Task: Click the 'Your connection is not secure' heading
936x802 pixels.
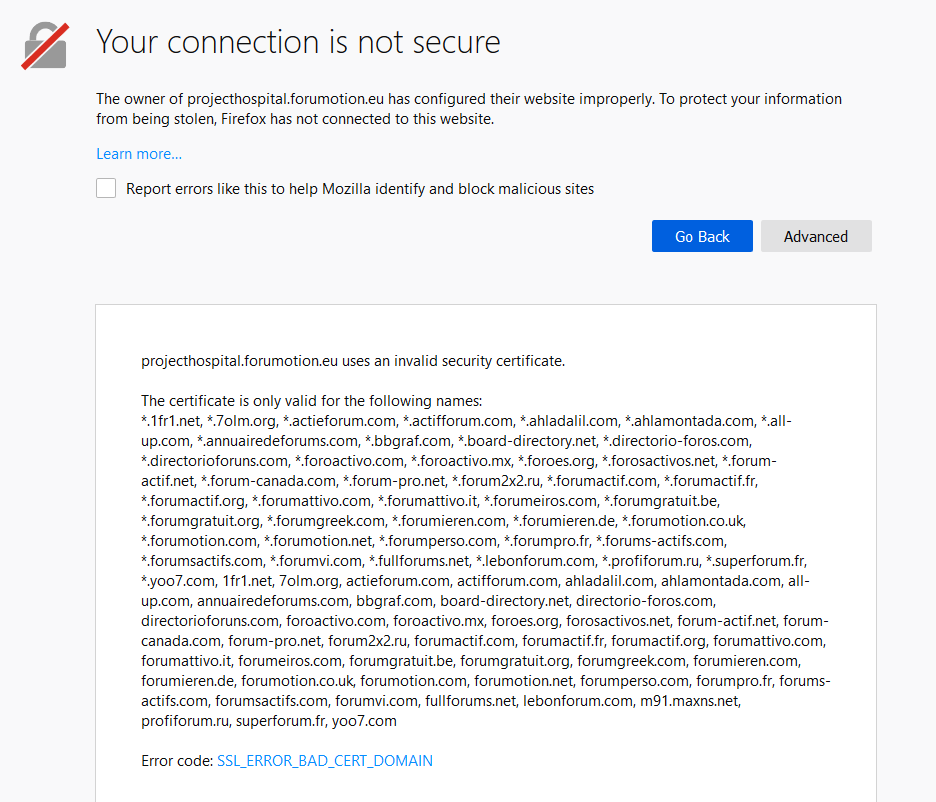Action: click(x=298, y=42)
